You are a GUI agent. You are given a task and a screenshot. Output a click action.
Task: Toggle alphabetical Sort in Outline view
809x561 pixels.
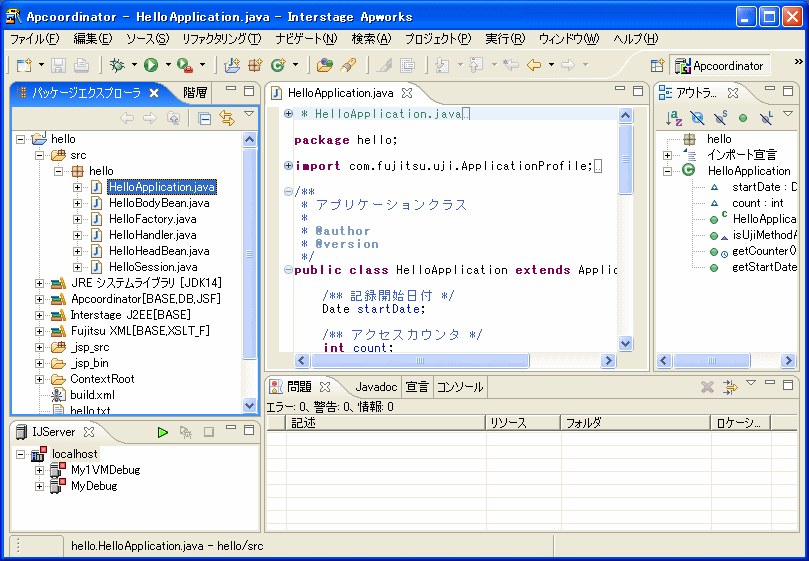click(673, 118)
